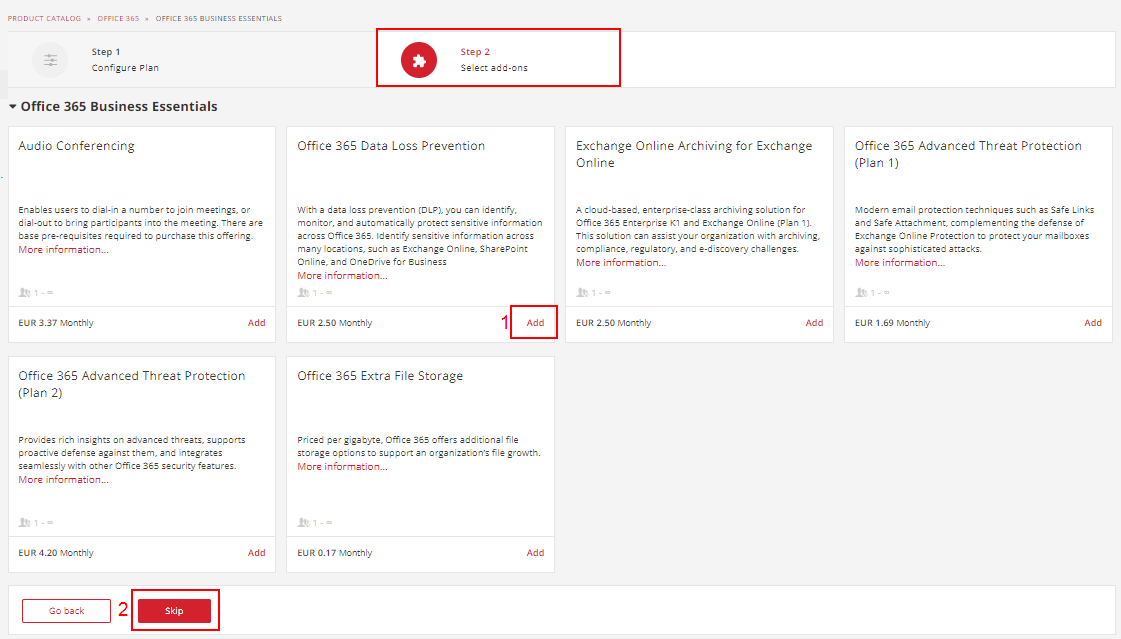The height and width of the screenshot is (639, 1121).
Task: Open More information for Threat Protection Plan 1
Action: click(900, 263)
